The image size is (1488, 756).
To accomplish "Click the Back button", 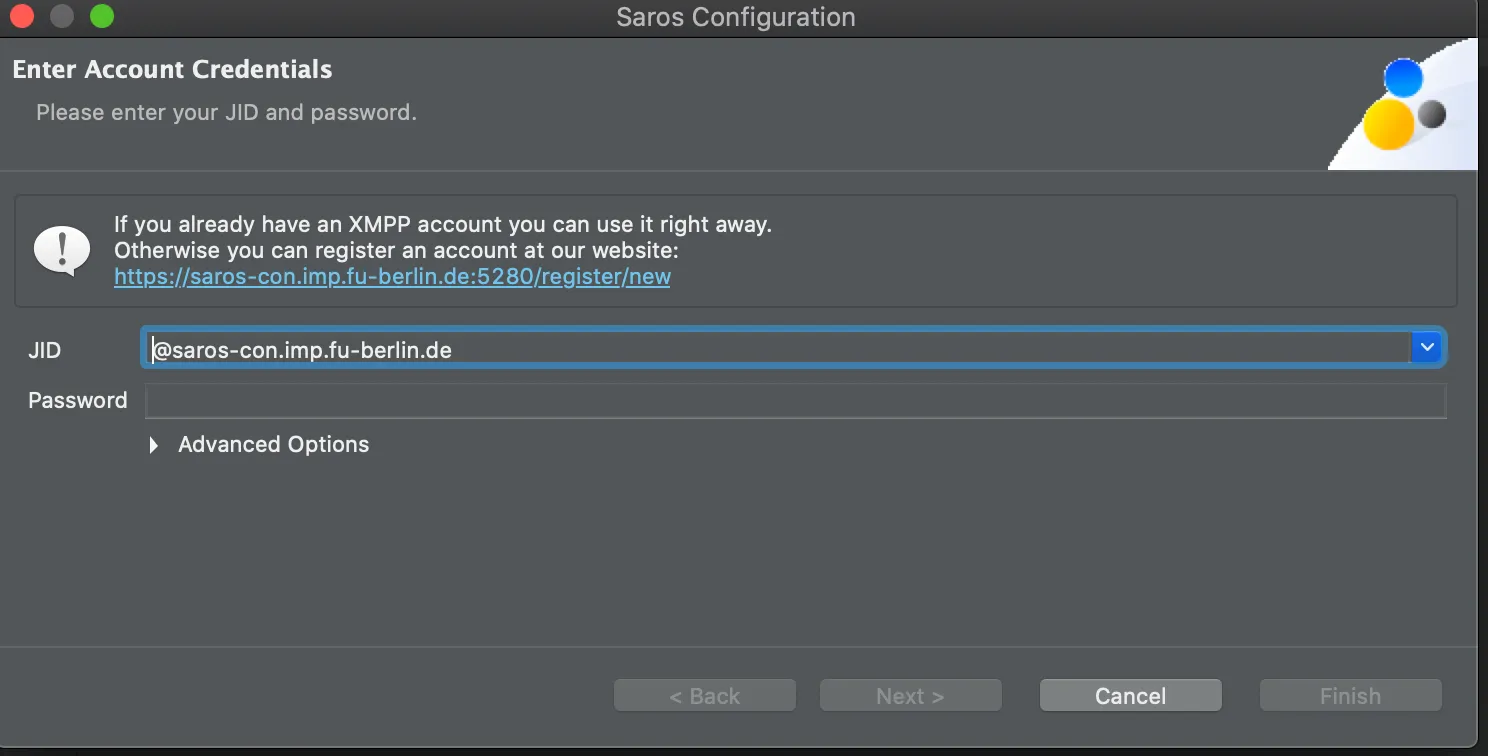I will 704,695.
